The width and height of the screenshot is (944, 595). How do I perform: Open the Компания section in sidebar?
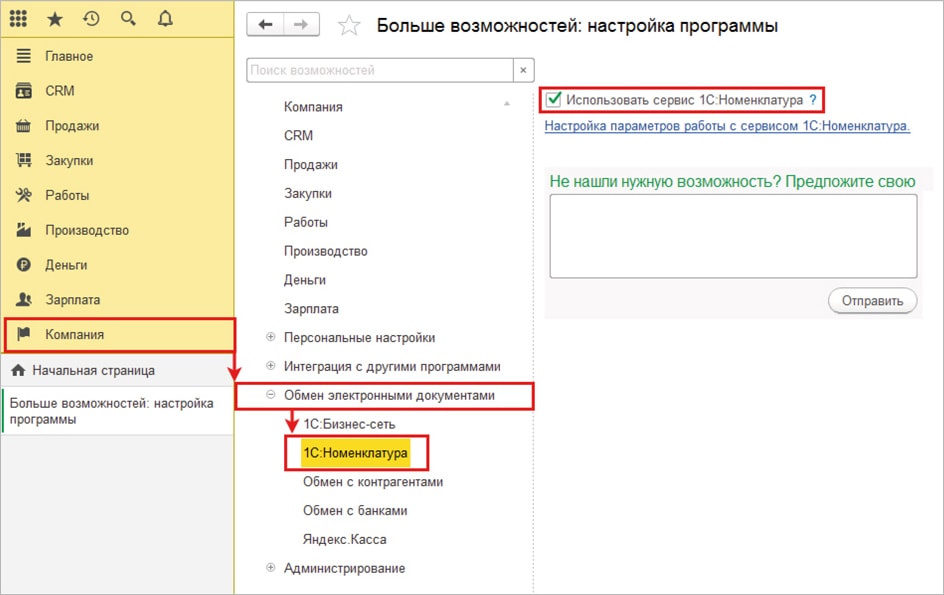[75, 335]
